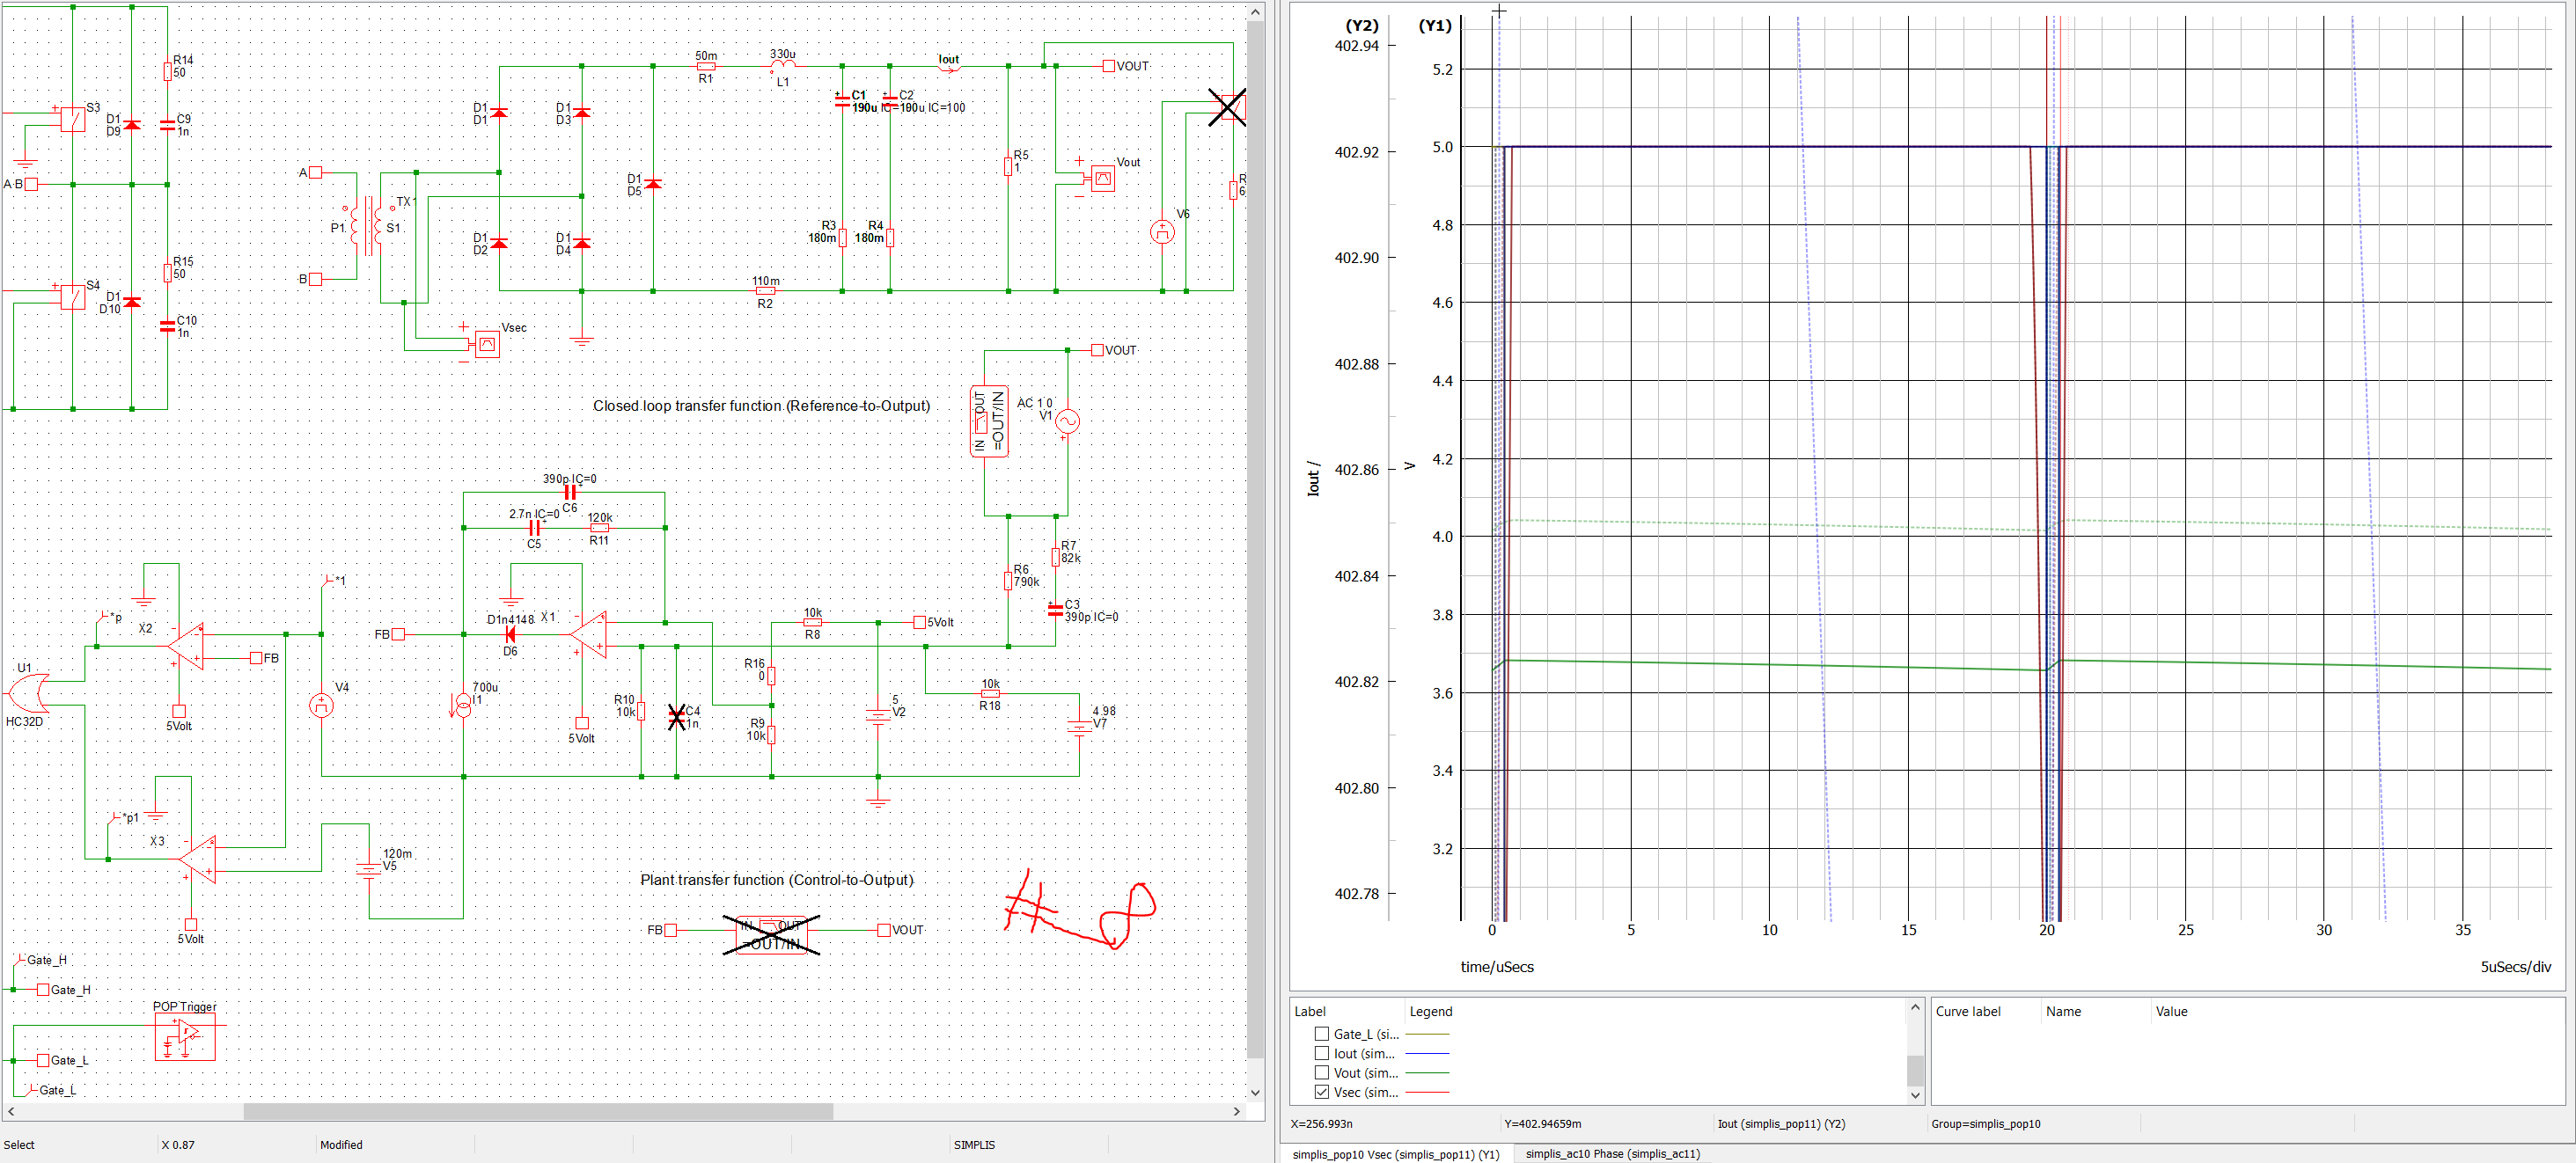
Task: Click the Value column header
Action: click(x=2171, y=1011)
